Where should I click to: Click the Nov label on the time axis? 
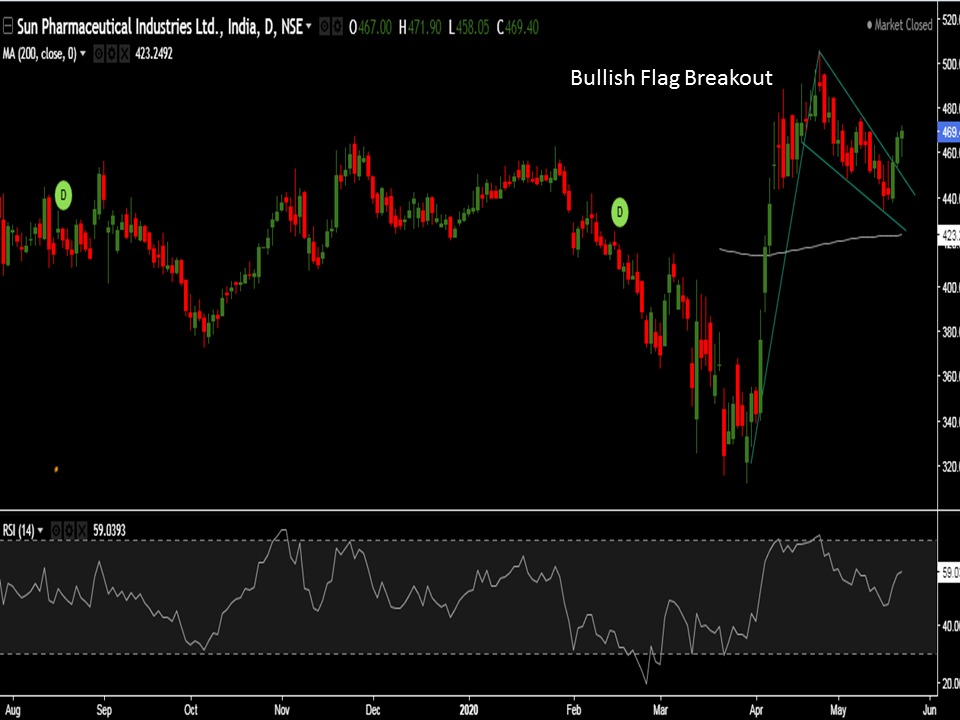(x=282, y=710)
